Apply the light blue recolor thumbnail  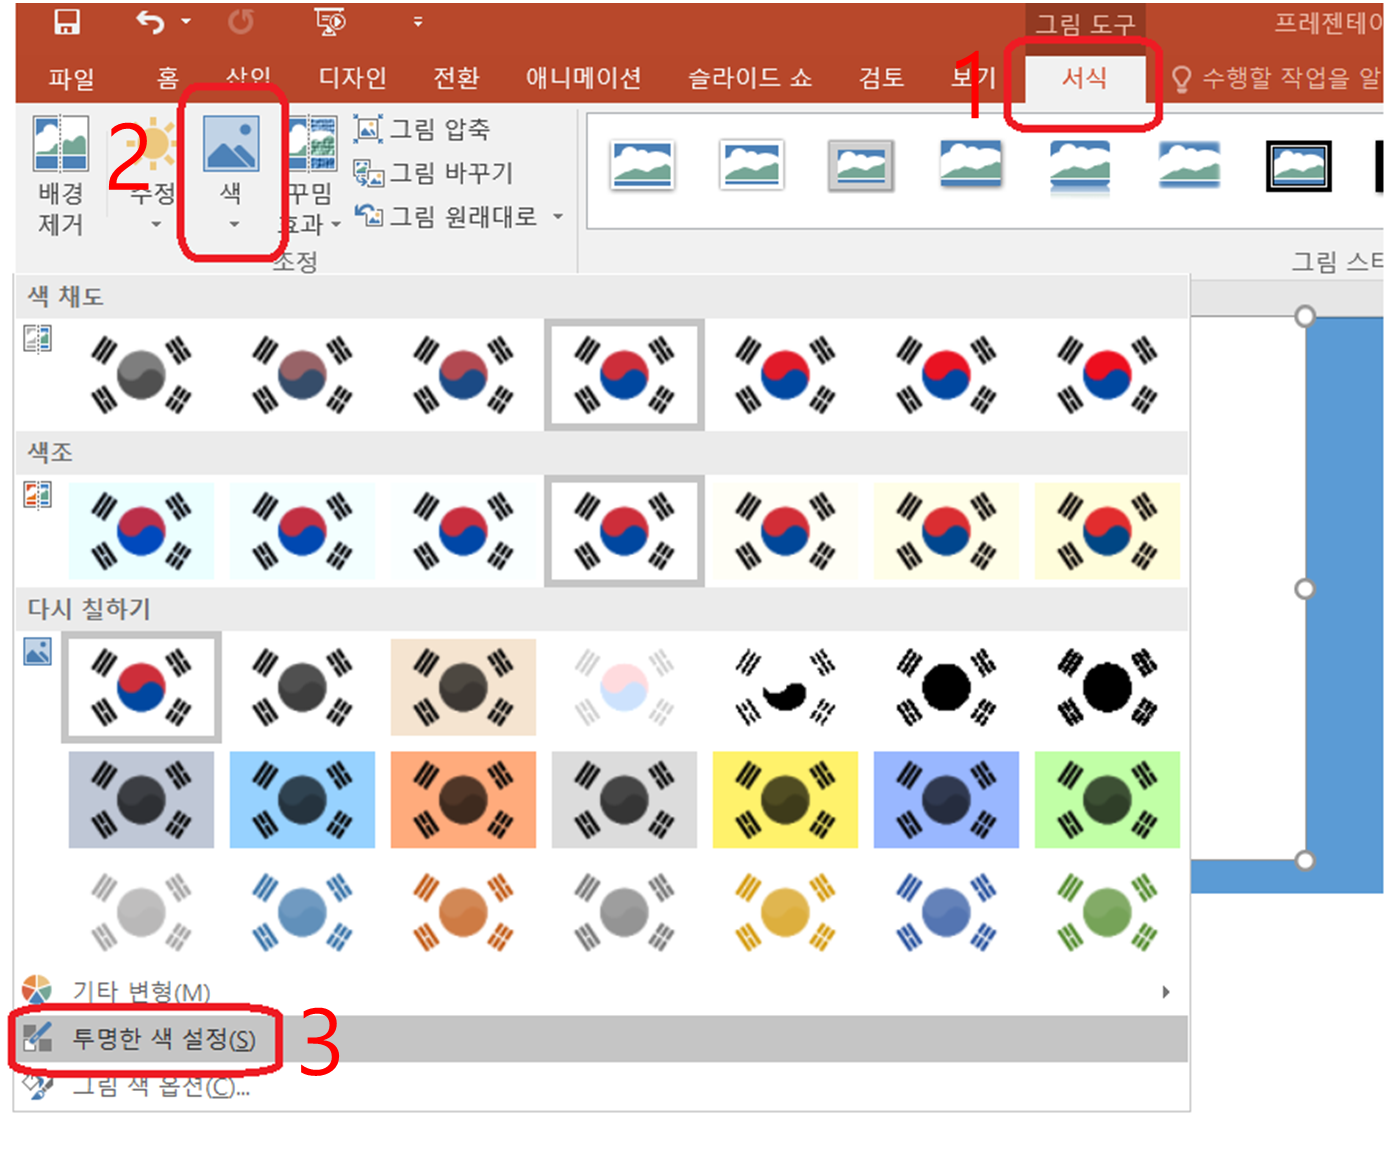[302, 912]
